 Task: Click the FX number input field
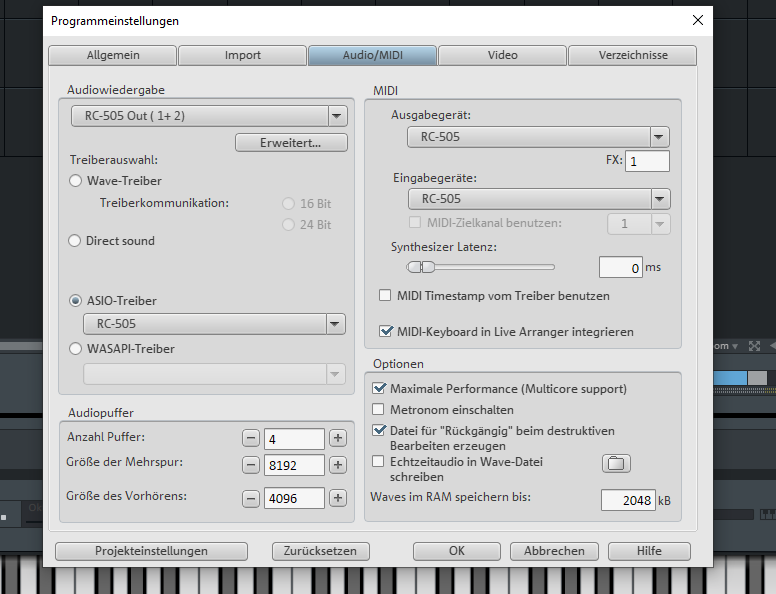pos(647,161)
